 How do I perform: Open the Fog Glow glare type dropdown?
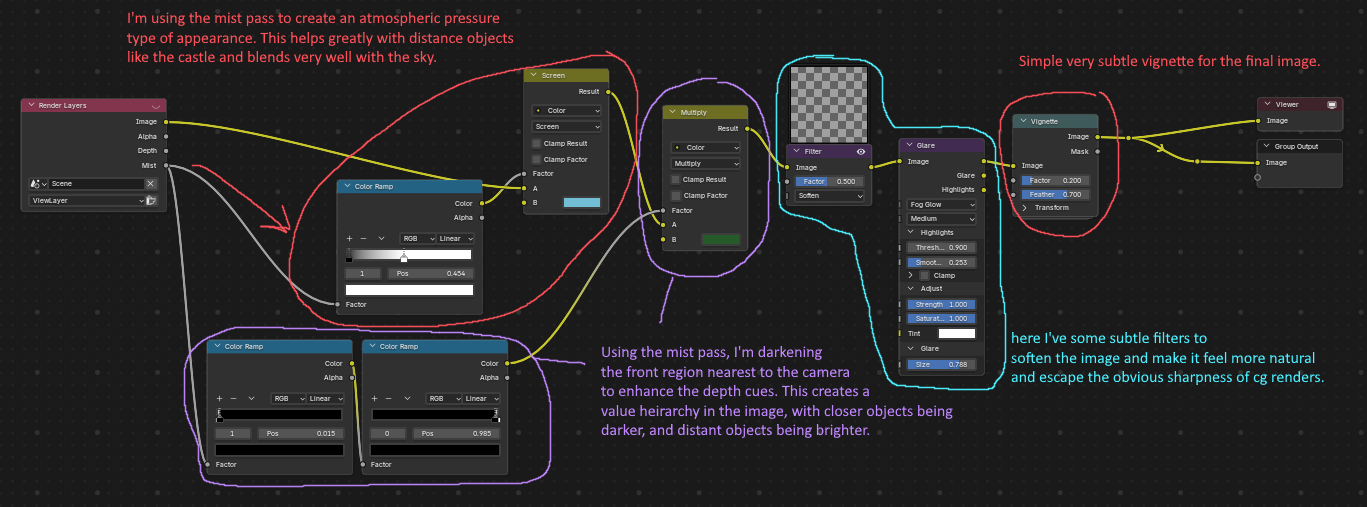coord(941,204)
